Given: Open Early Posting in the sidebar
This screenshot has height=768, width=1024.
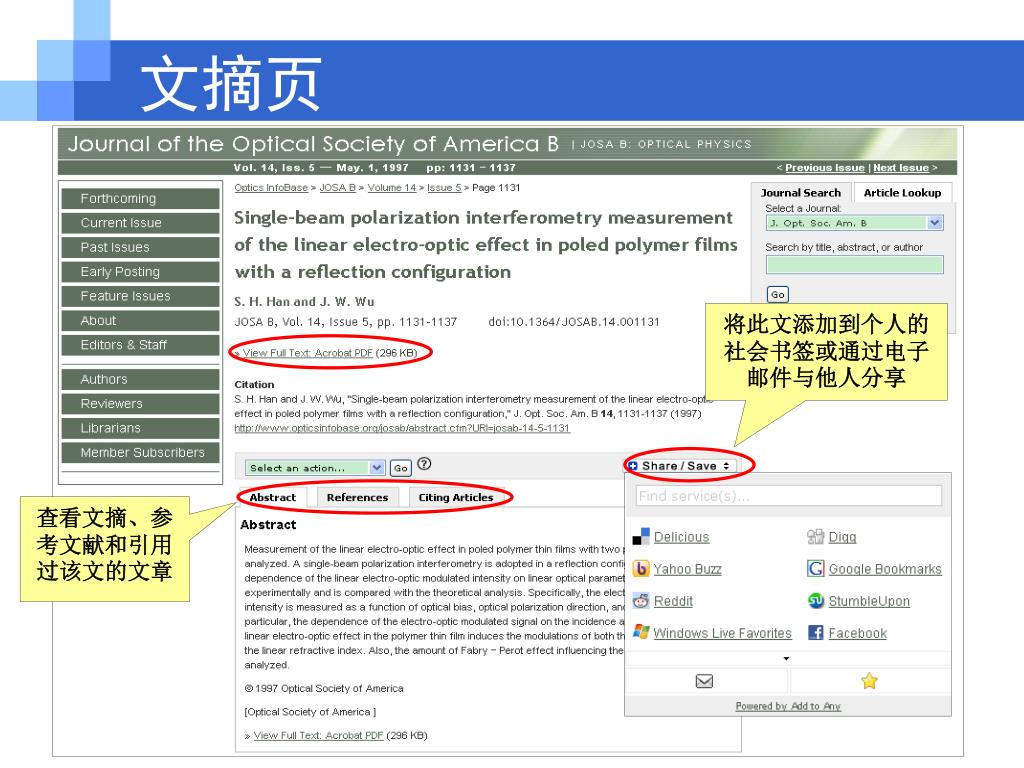Looking at the screenshot, I should (140, 272).
